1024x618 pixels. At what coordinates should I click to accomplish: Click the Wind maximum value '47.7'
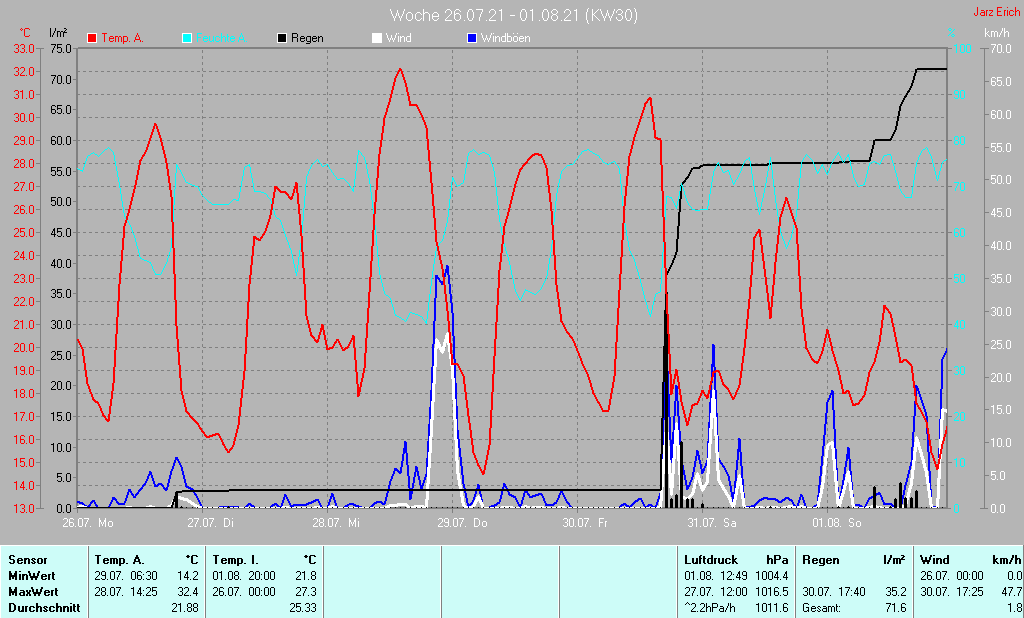[x=1012, y=592]
